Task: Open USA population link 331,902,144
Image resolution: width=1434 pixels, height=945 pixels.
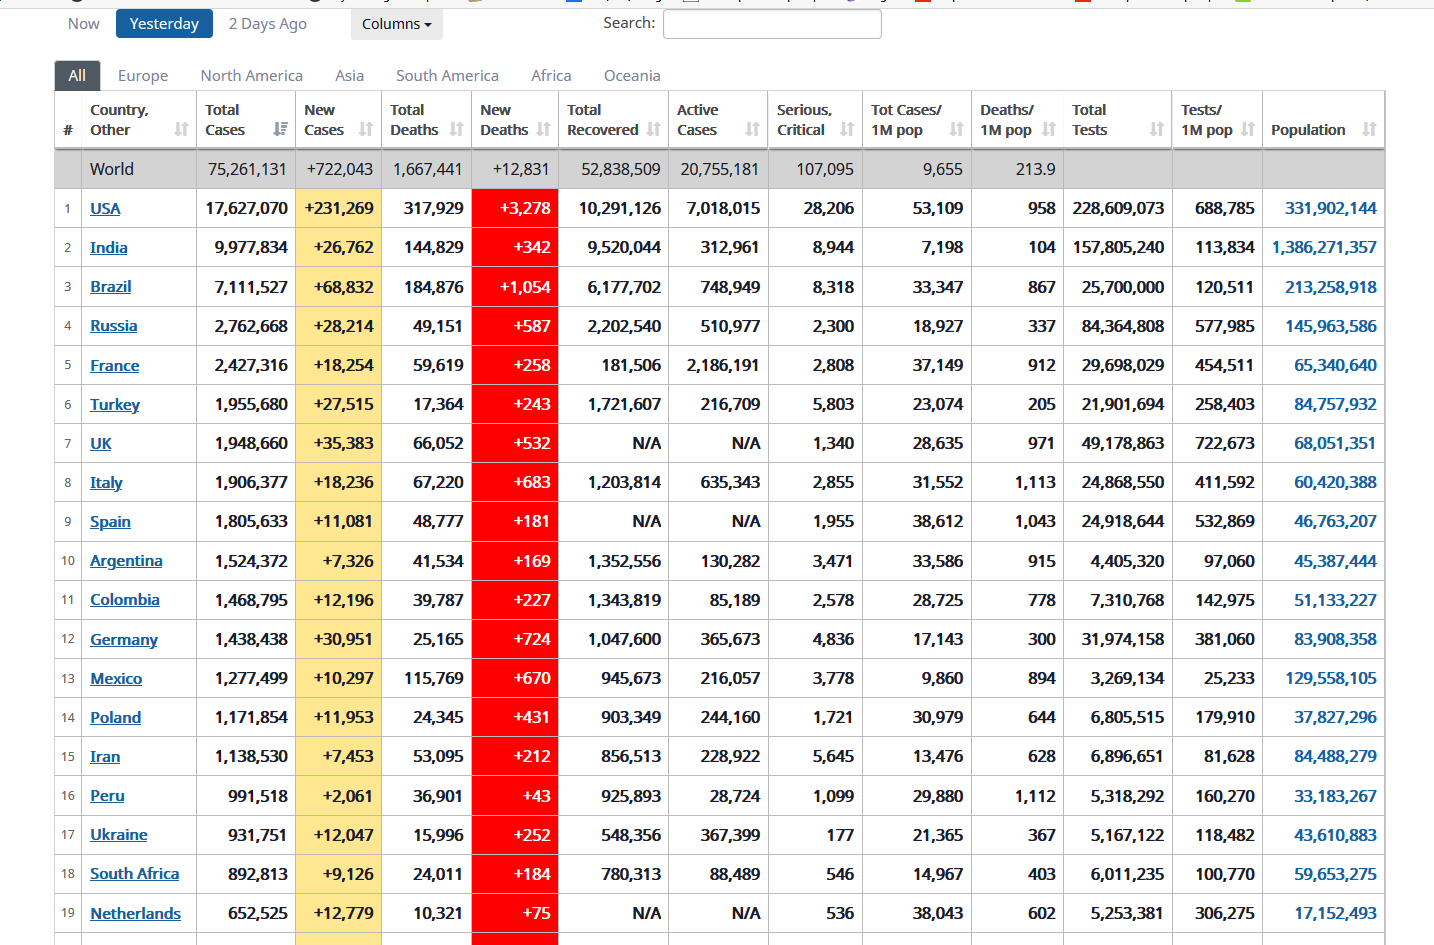Action: pos(1331,209)
